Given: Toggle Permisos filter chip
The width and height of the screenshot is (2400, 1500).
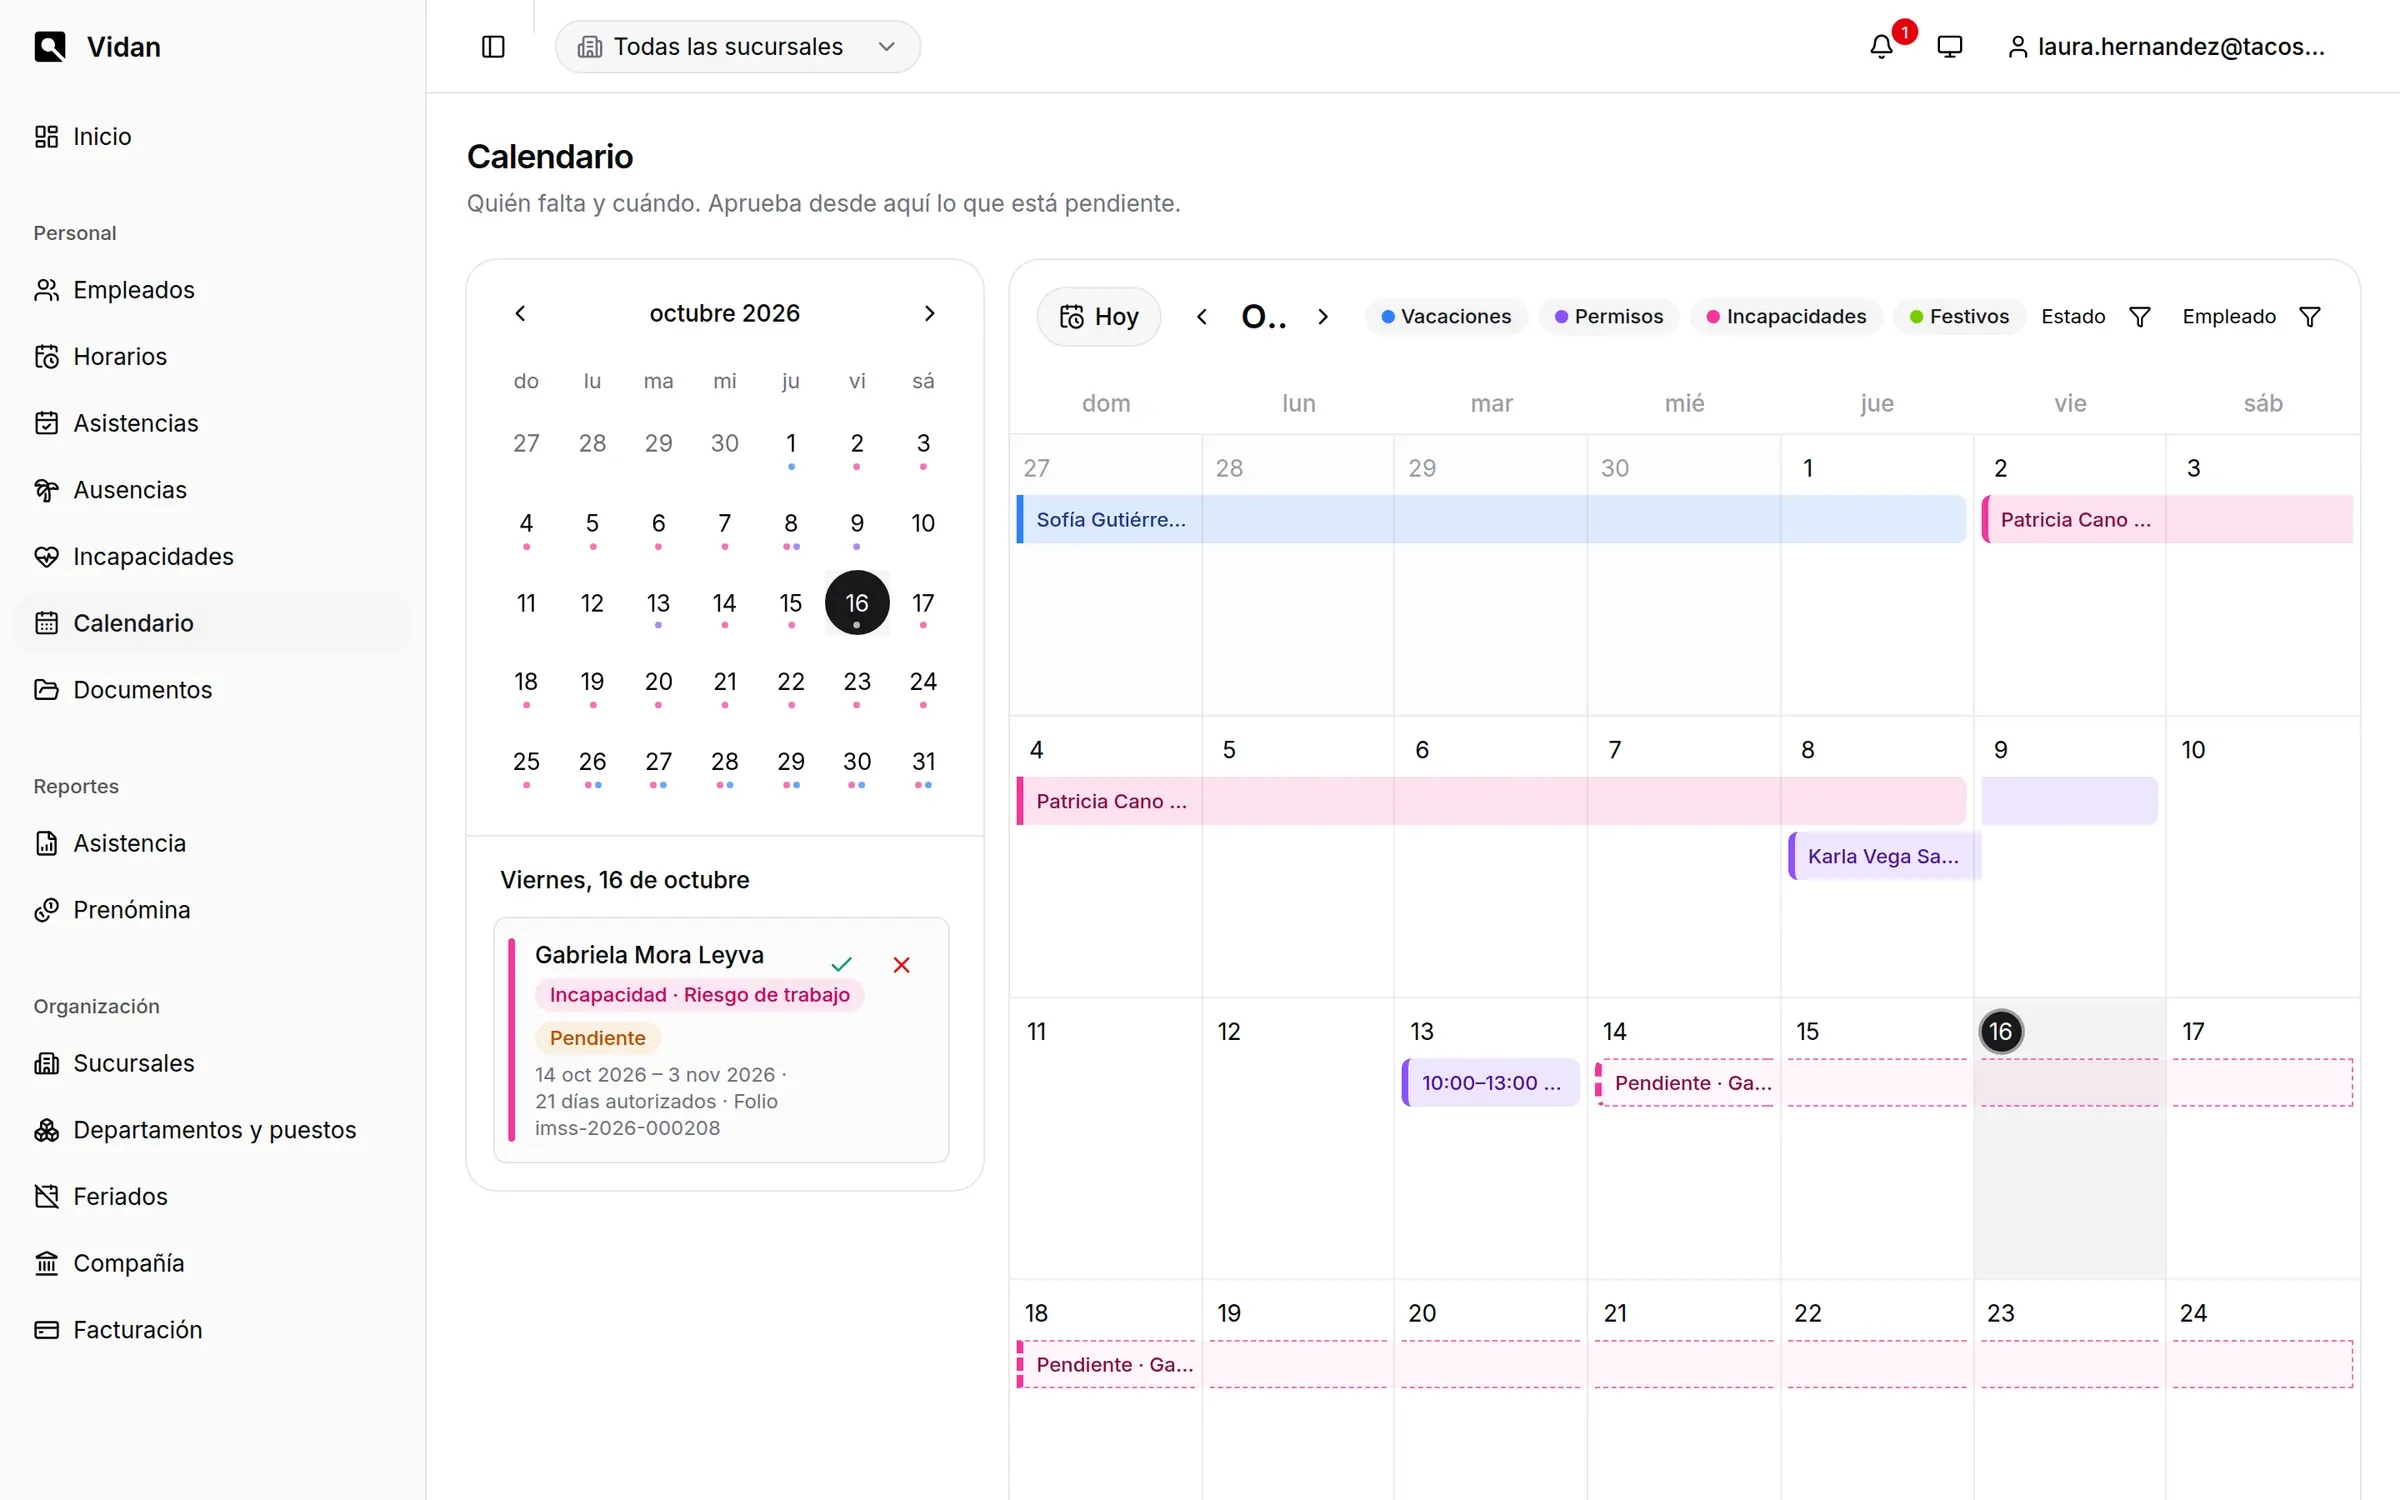Looking at the screenshot, I should pyautogui.click(x=1609, y=317).
